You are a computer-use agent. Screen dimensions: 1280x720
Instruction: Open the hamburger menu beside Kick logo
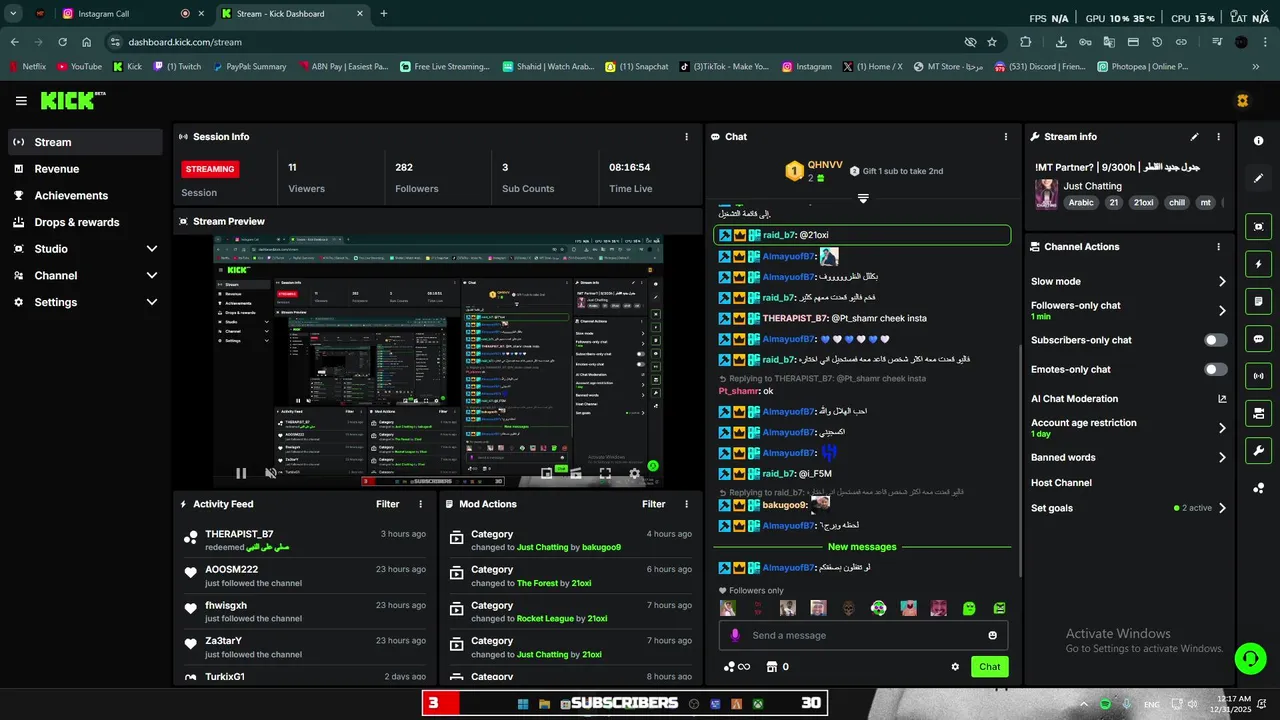[x=21, y=101]
